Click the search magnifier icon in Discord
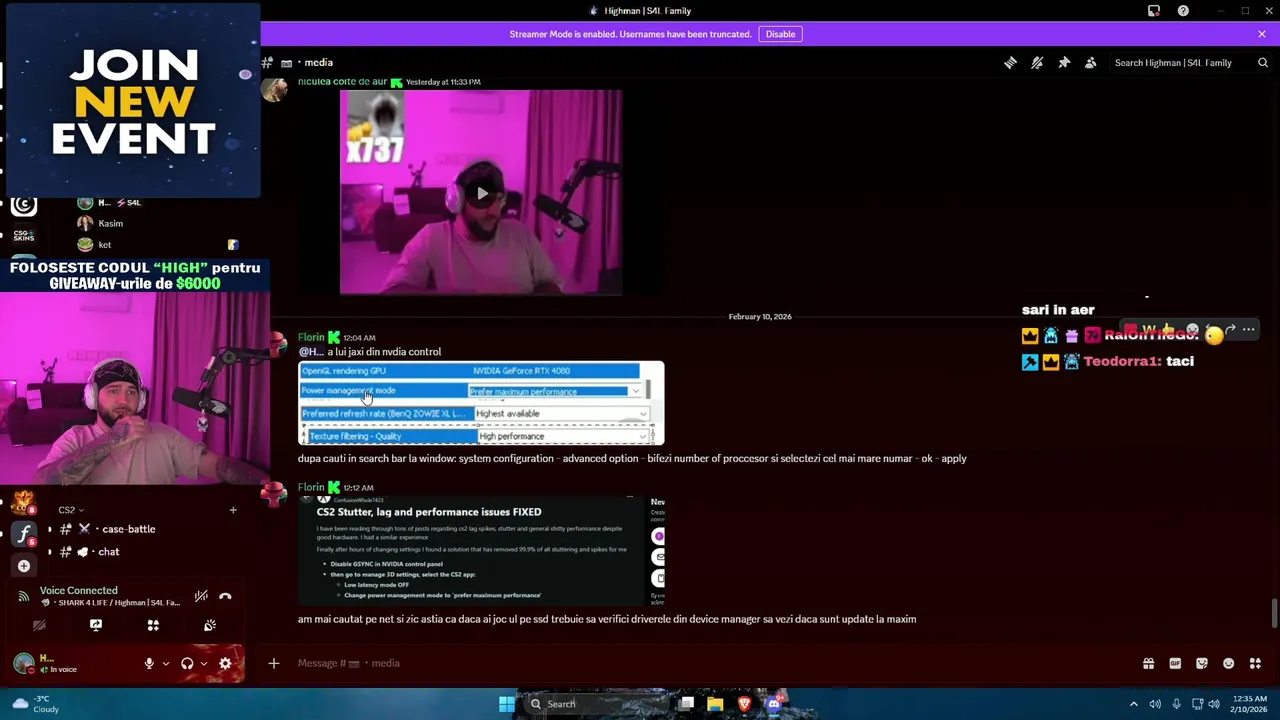The height and width of the screenshot is (720, 1280). tap(1263, 62)
